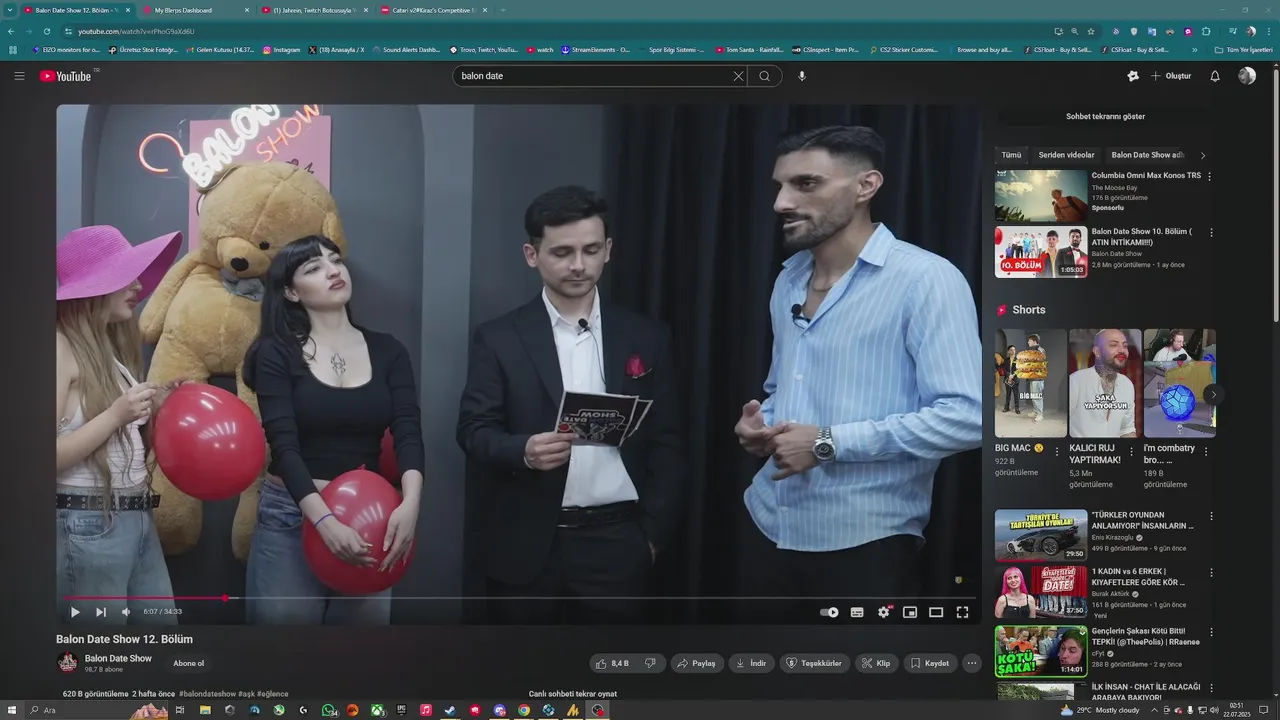Show more filter chips with the right arrow
1280x720 pixels.
[1203, 155]
